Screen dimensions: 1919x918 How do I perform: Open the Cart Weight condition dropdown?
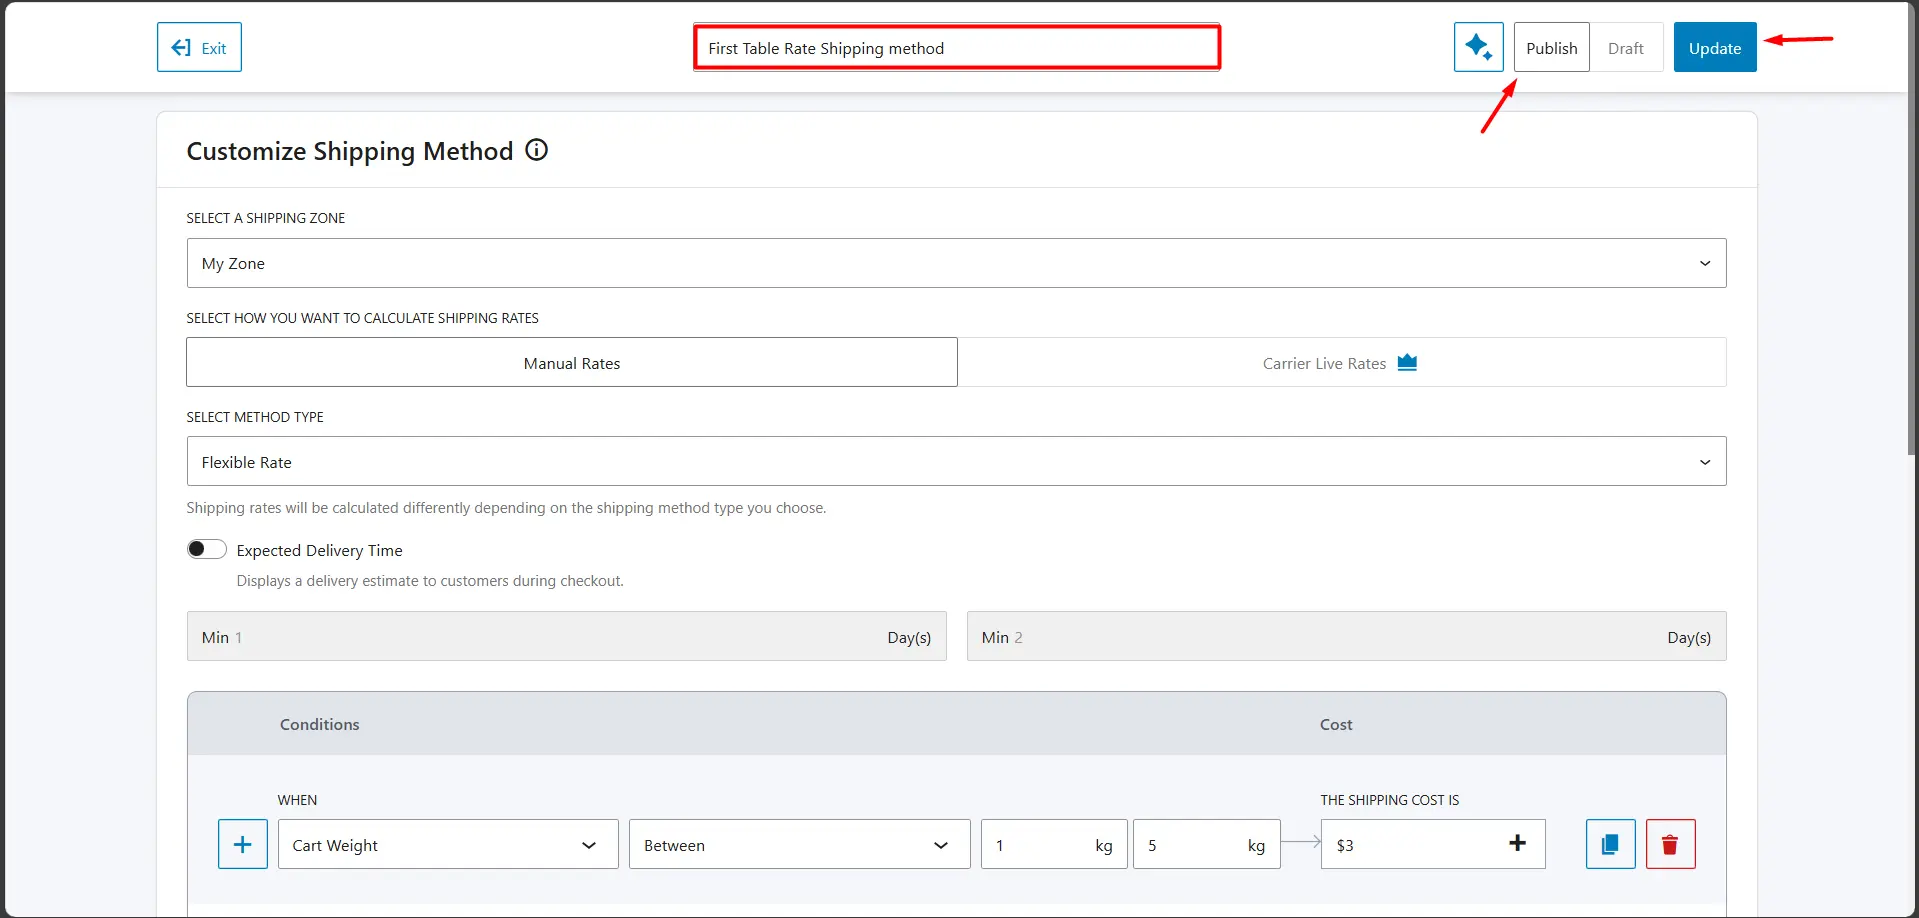point(447,845)
